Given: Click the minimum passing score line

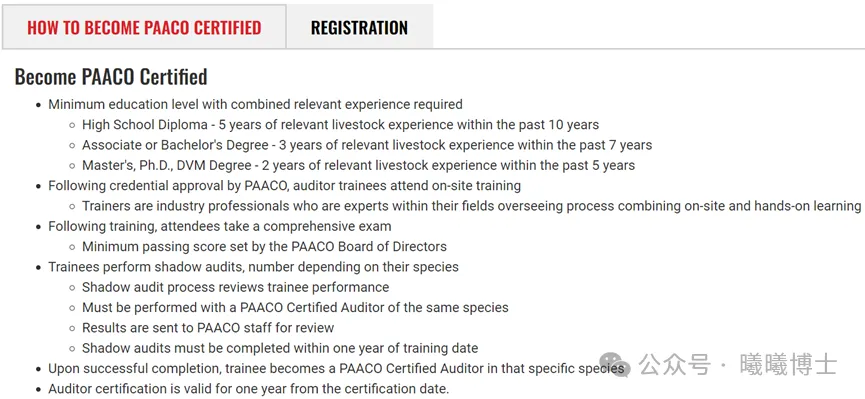Looking at the screenshot, I should pyautogui.click(x=264, y=246).
